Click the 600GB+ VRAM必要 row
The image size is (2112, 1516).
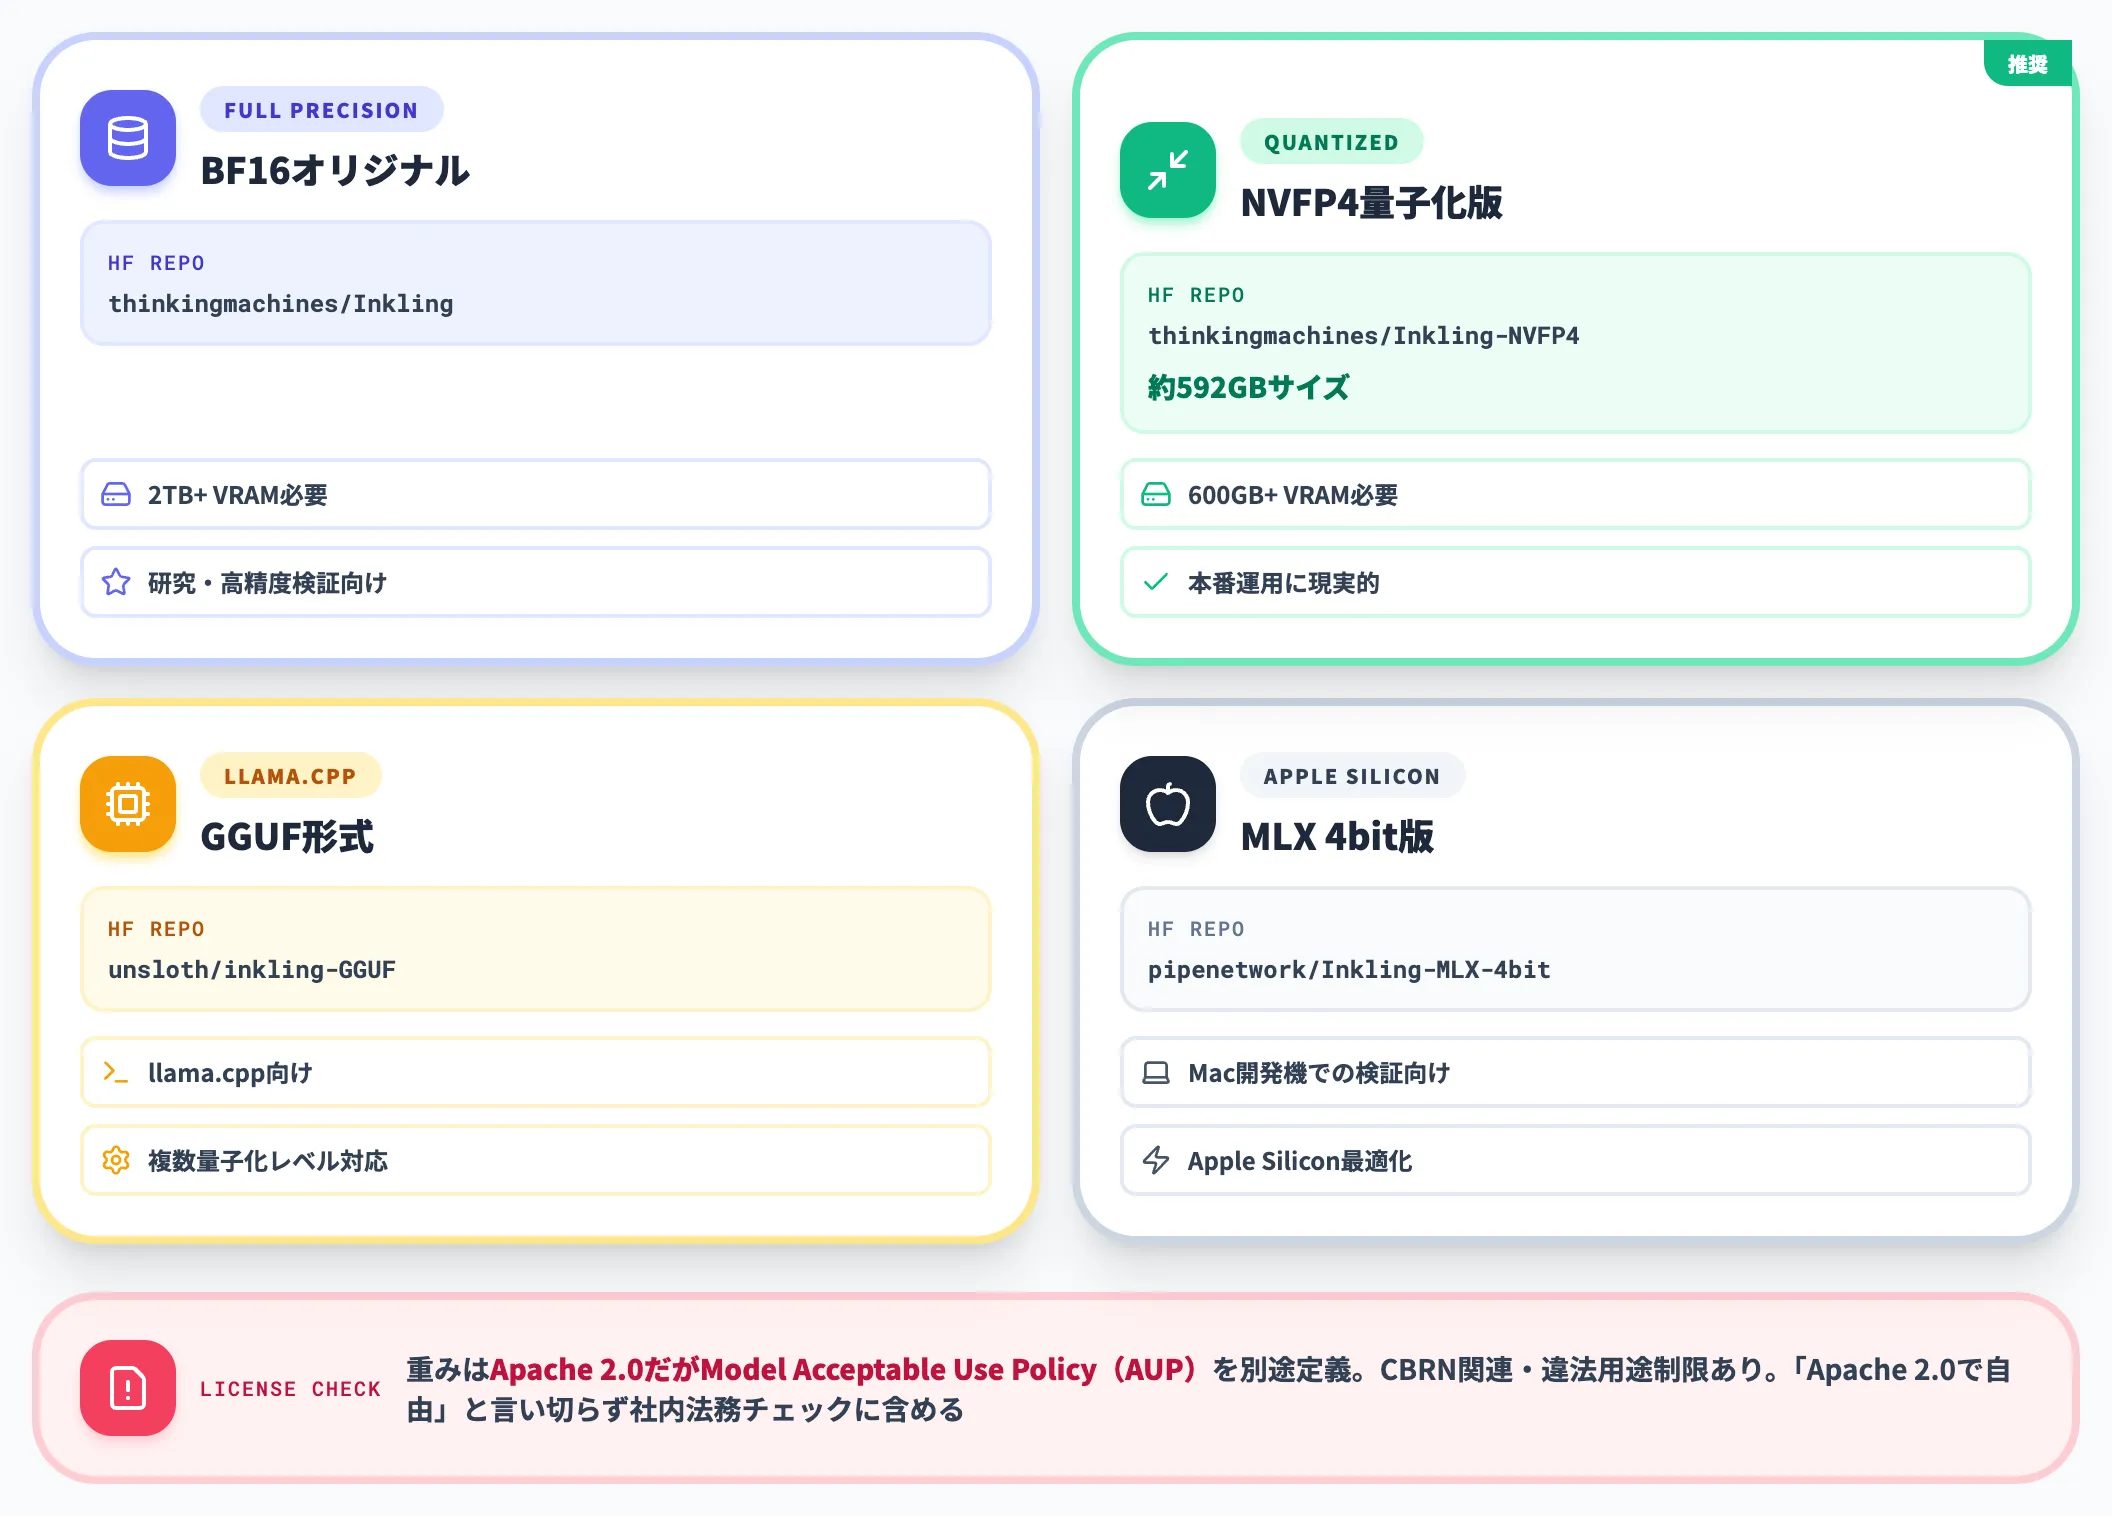[1576, 494]
